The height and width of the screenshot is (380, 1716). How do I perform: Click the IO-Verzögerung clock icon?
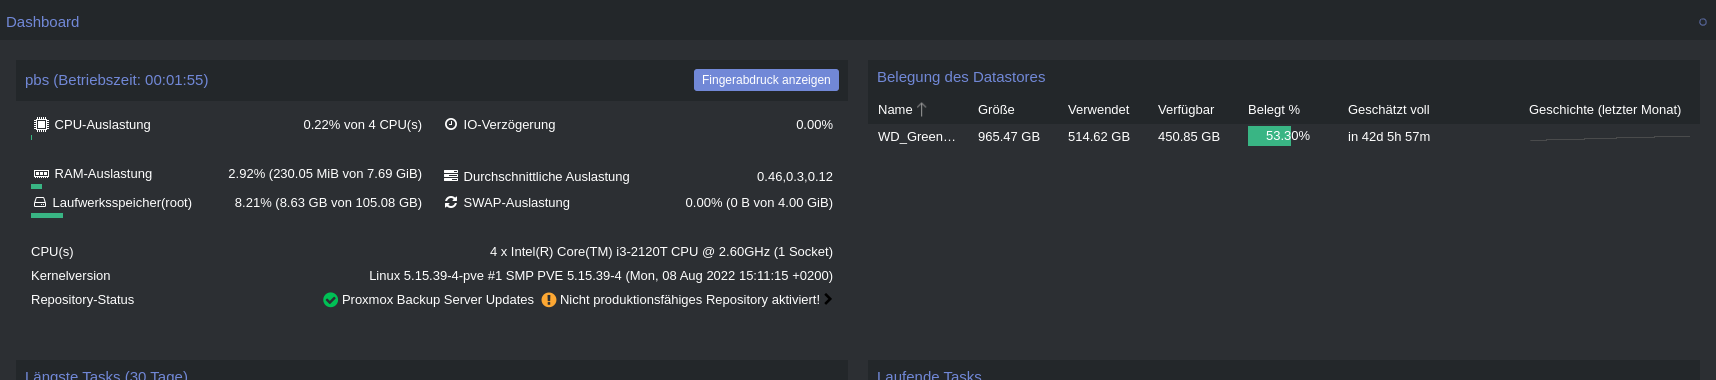[451, 125]
